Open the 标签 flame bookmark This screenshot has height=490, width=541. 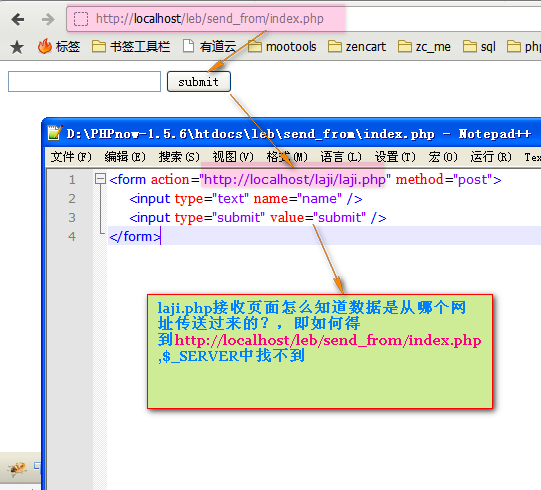[x=59, y=46]
